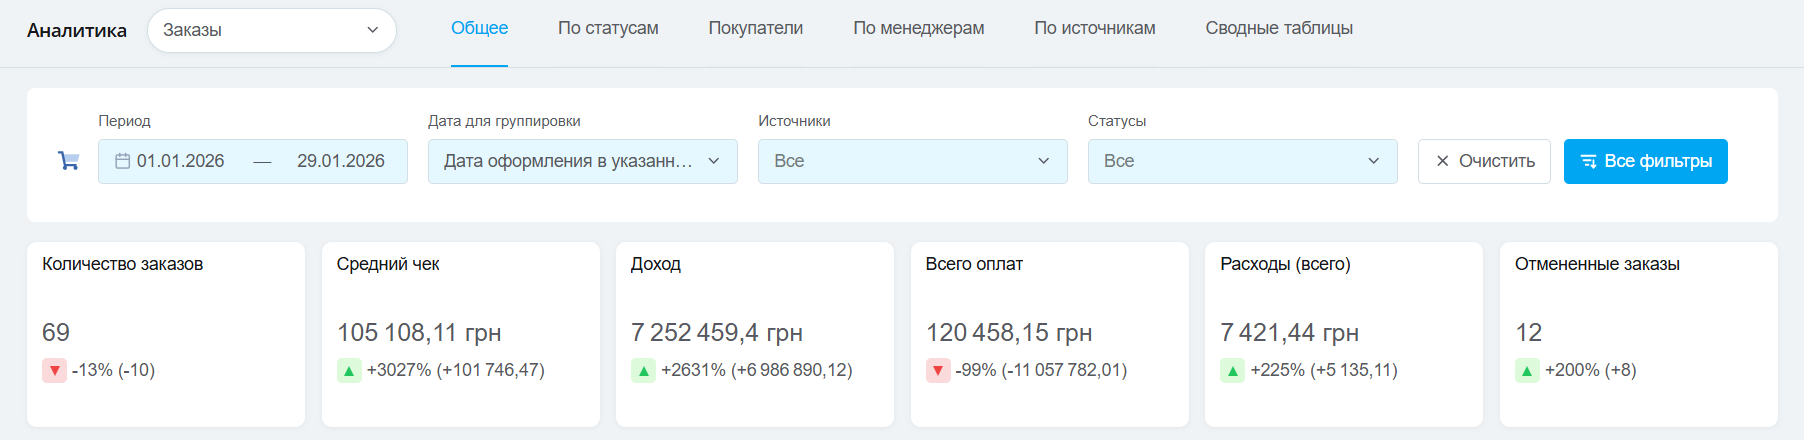Select the Сводные таблицы tab
Viewport: 1804px width, 440px height.
click(1278, 28)
